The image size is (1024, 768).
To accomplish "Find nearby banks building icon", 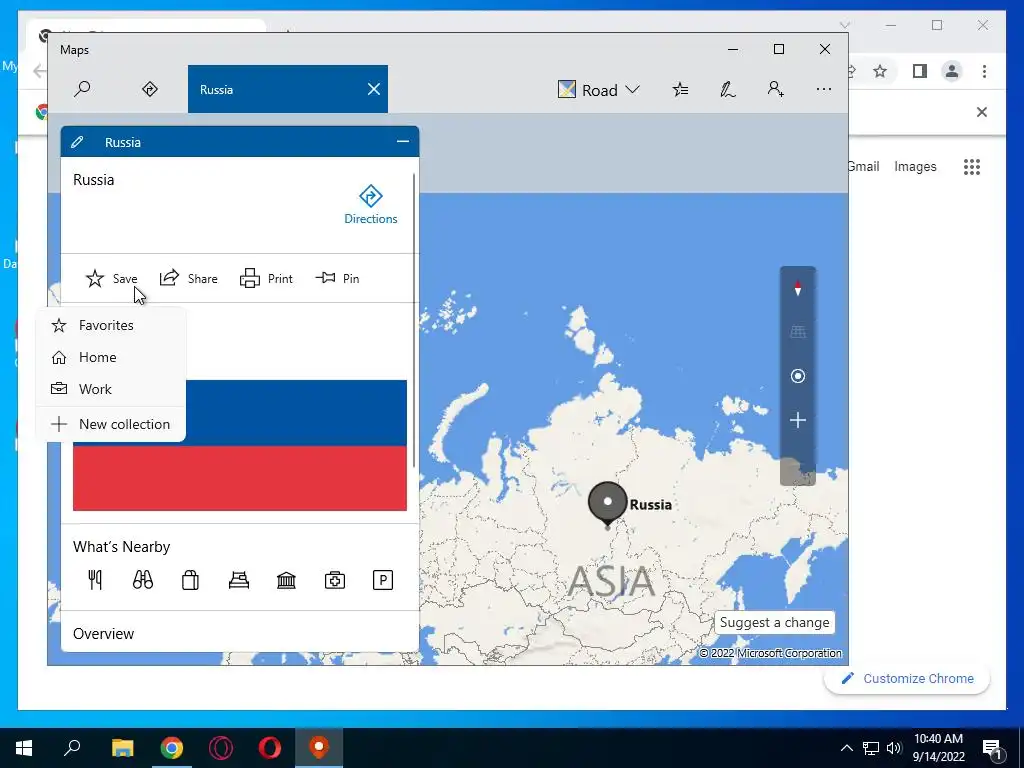I will point(286,580).
